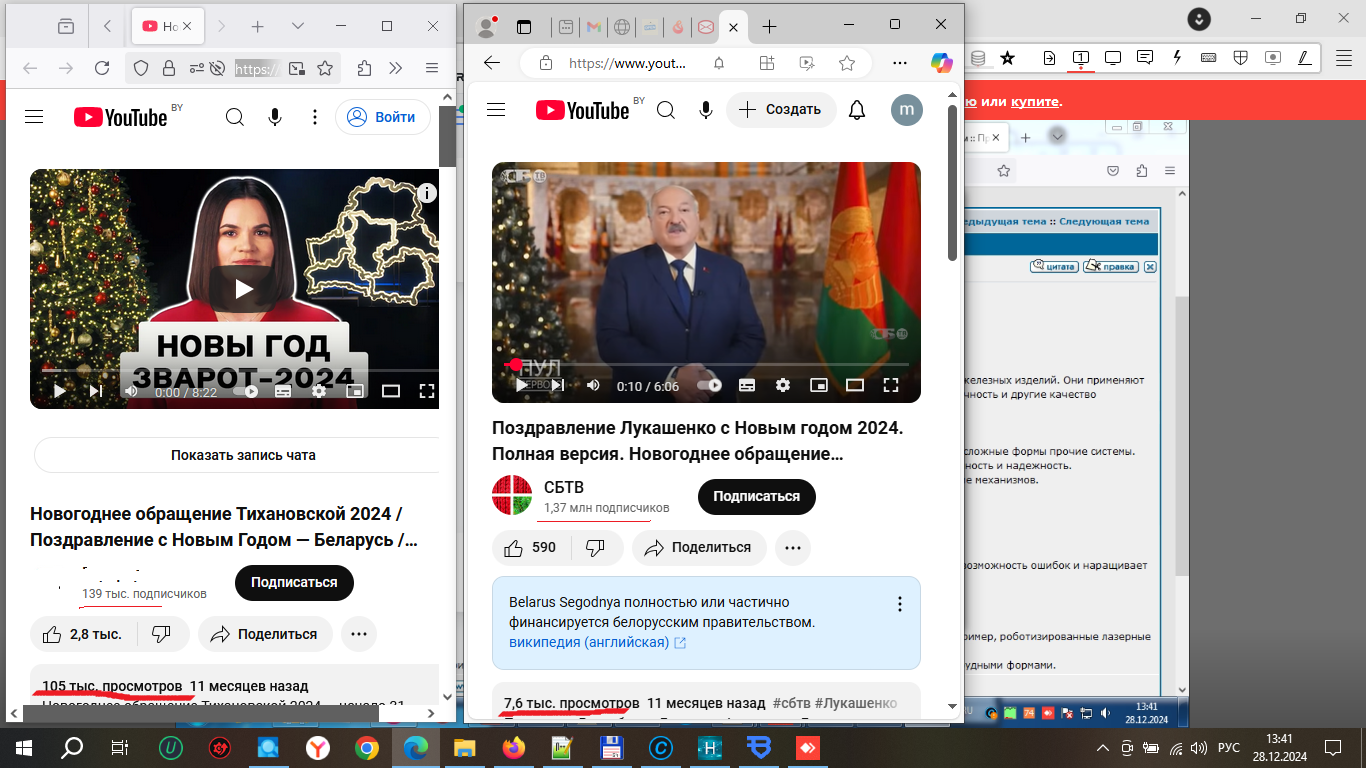Click Показать запись чата button
Image resolution: width=1366 pixels, height=768 pixels.
(x=243, y=455)
